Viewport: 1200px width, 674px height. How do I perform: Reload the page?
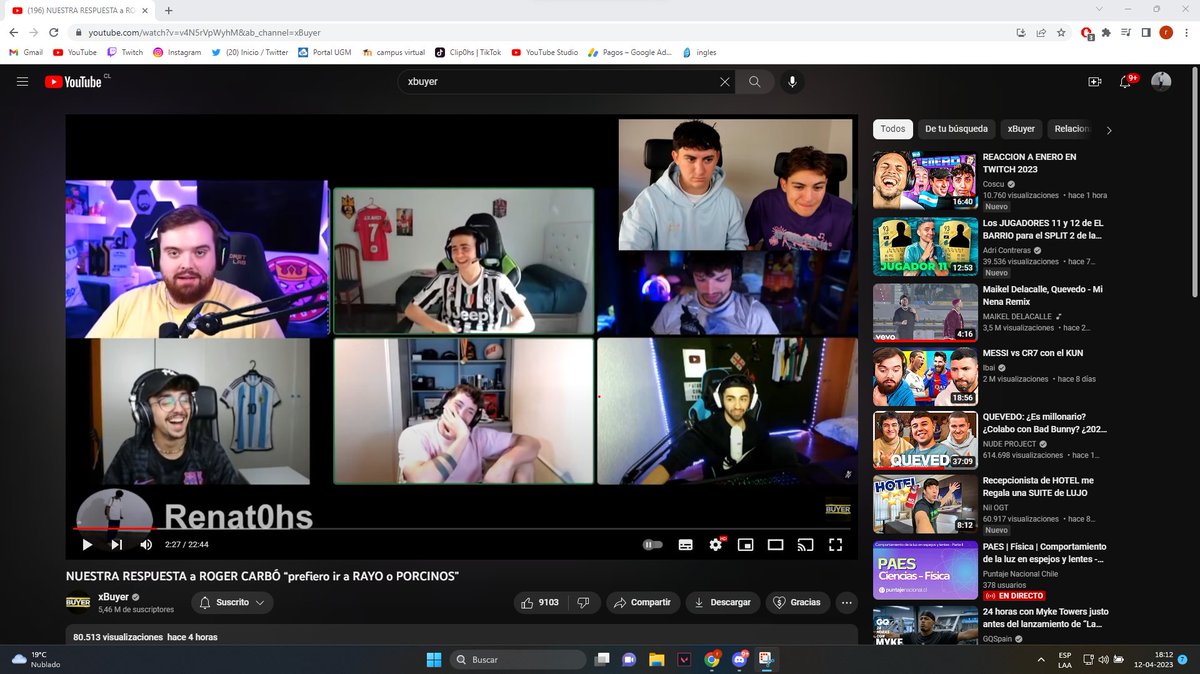tap(55, 33)
